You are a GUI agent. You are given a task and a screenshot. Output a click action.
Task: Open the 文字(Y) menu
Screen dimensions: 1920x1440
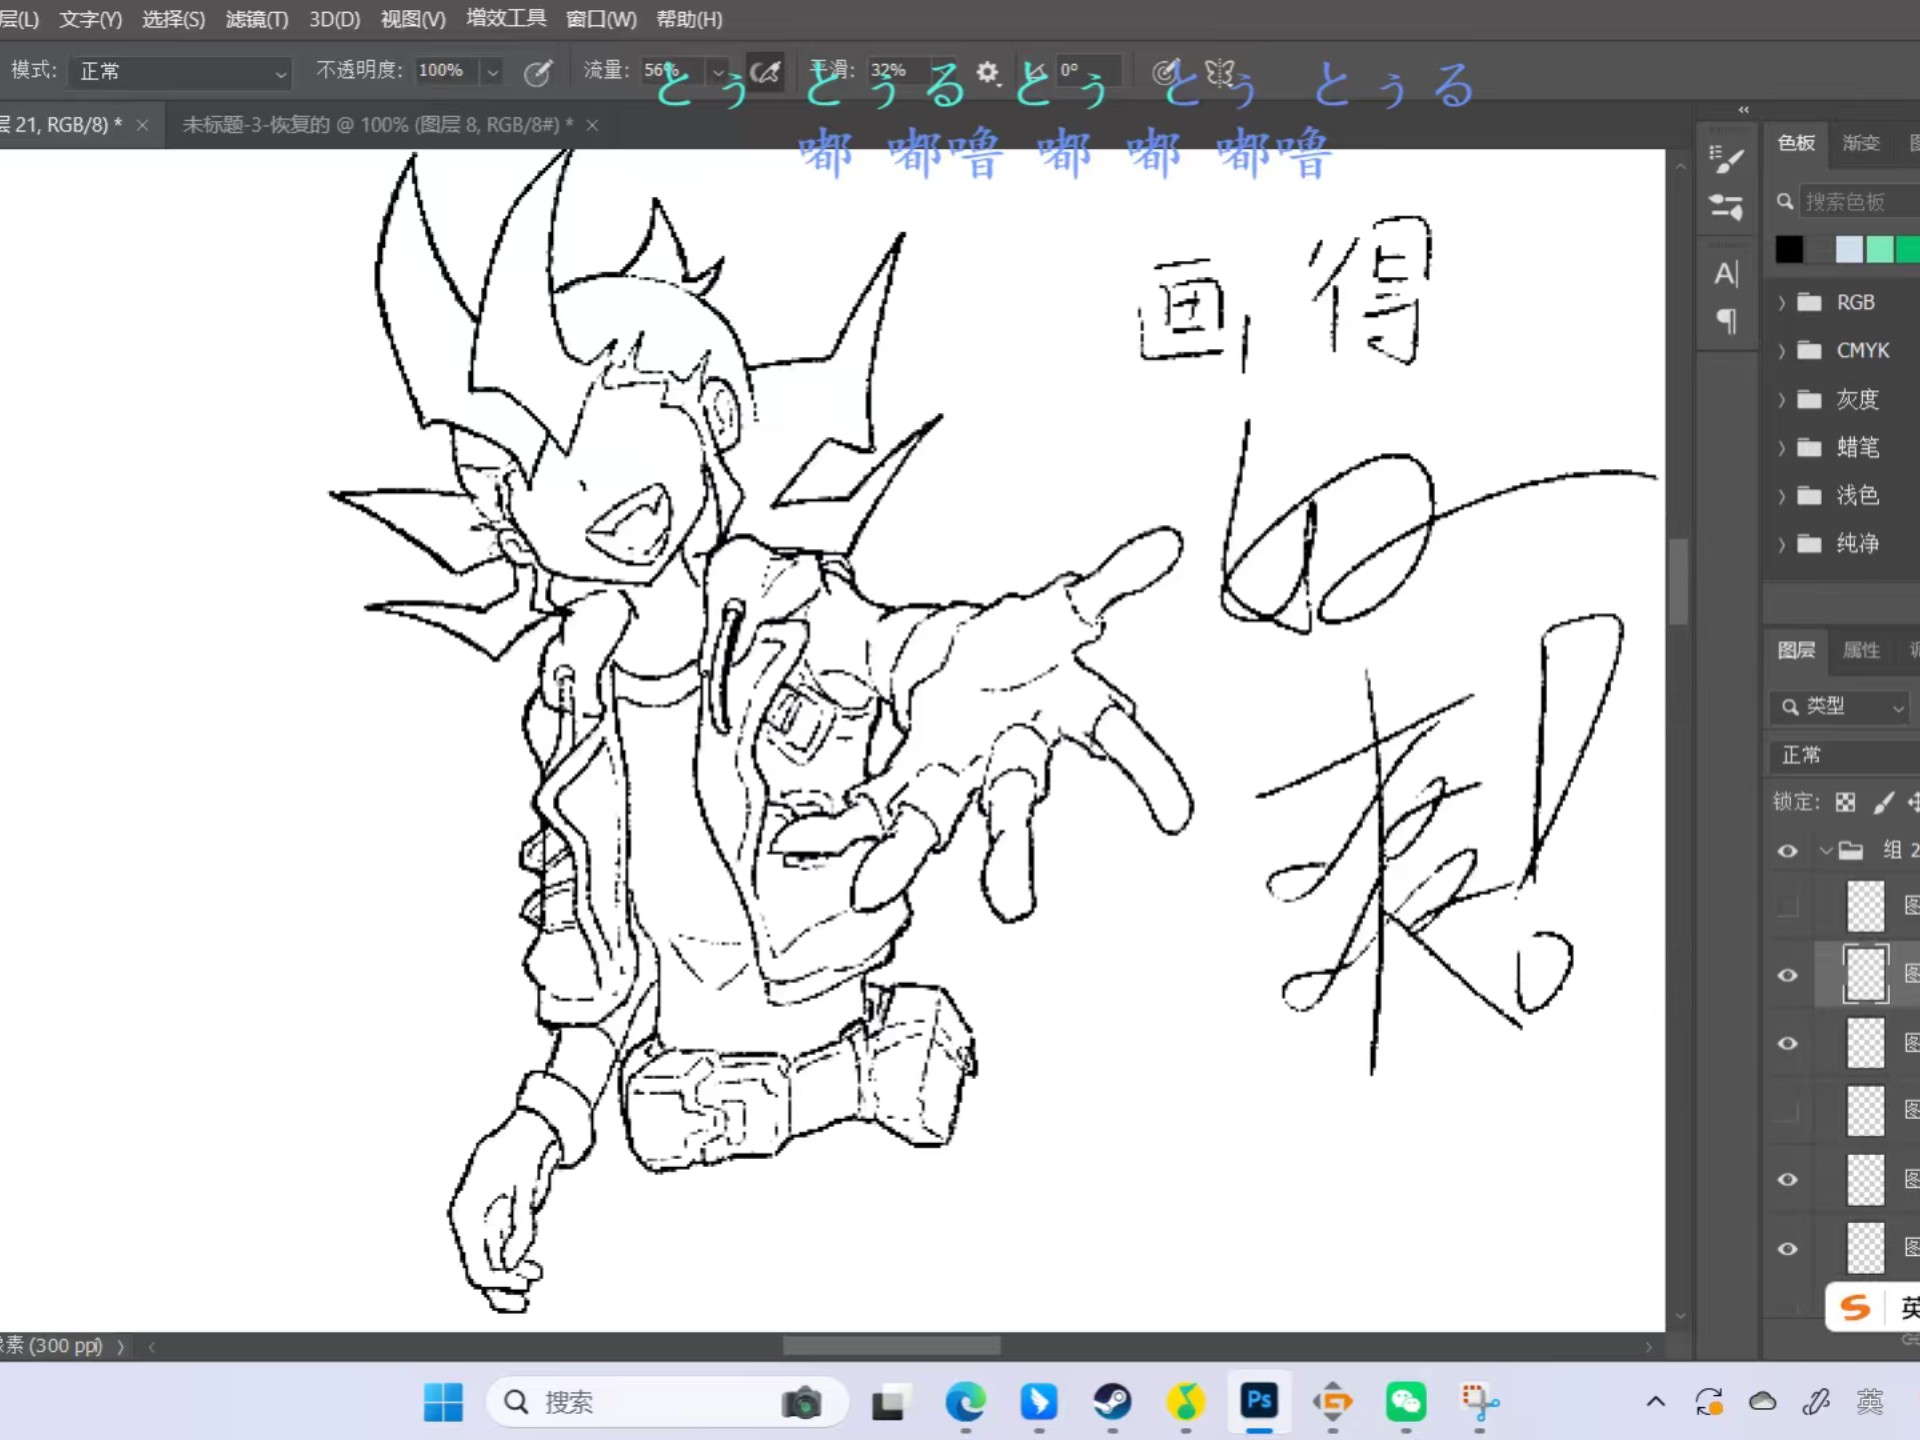click(x=91, y=20)
